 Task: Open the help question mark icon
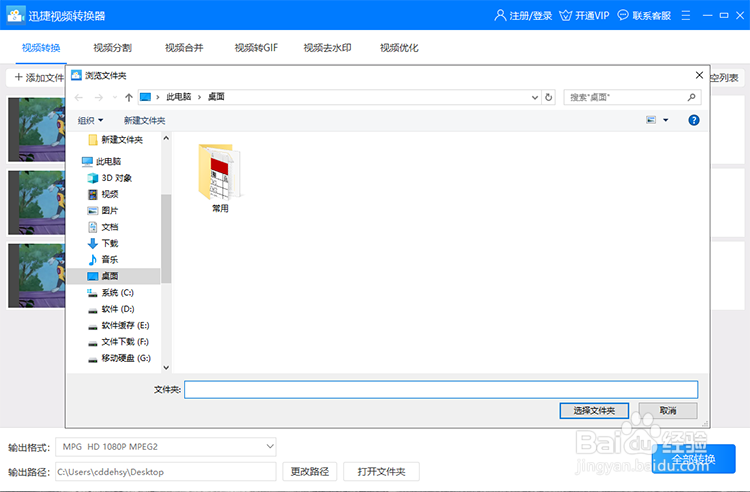694,120
